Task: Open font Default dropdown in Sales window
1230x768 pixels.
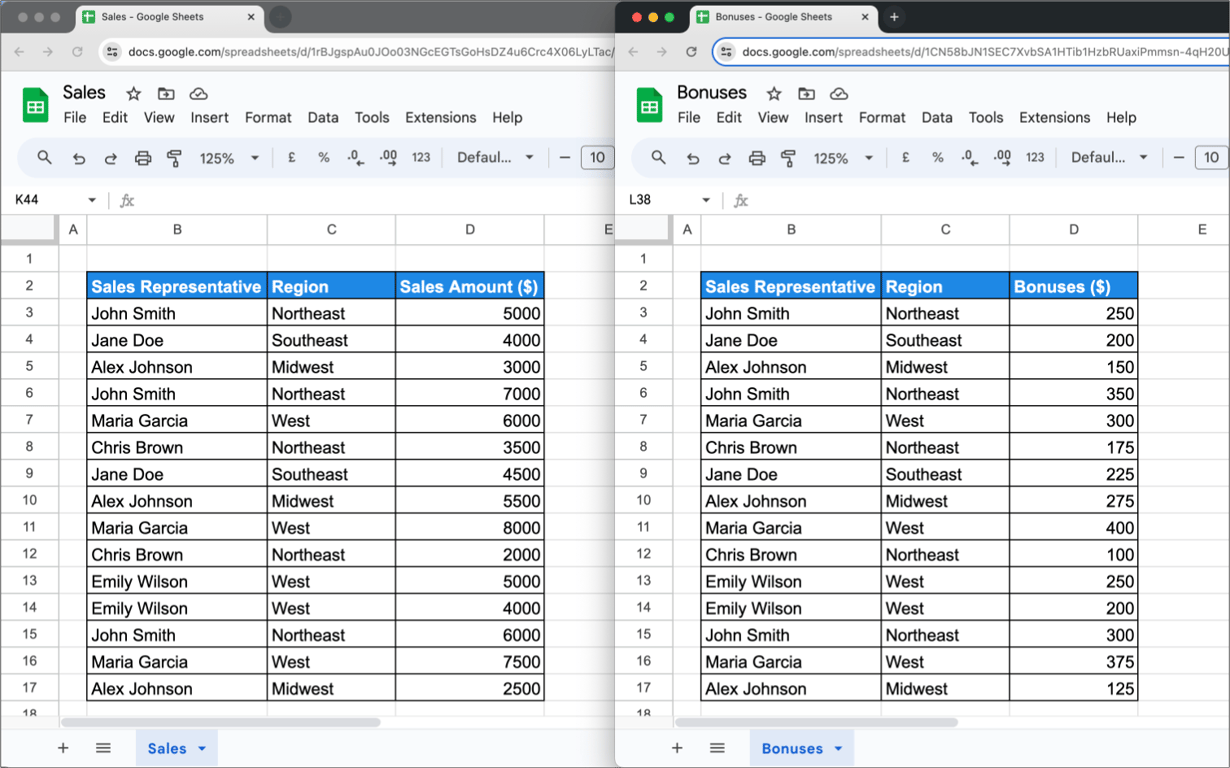Action: coord(530,158)
